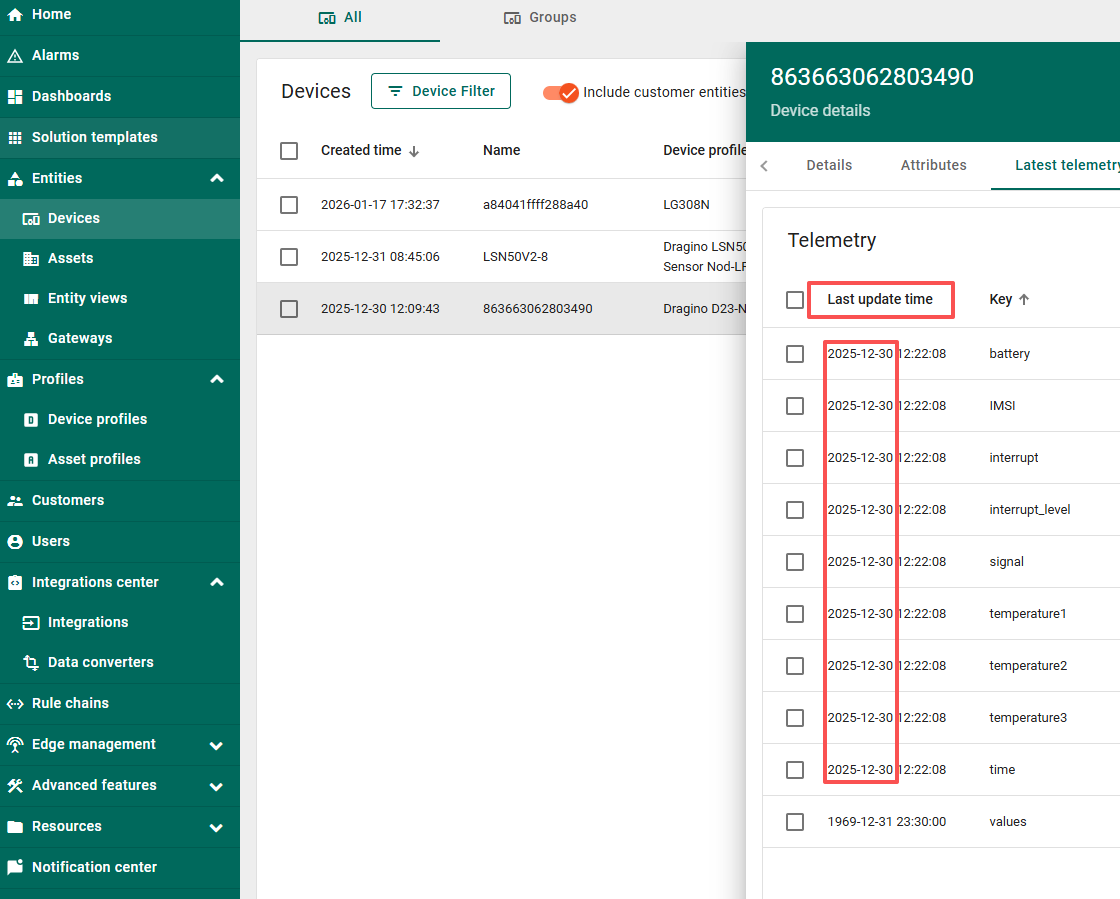
Task: Select checkbox for device LSN50V2-8
Action: [289, 257]
